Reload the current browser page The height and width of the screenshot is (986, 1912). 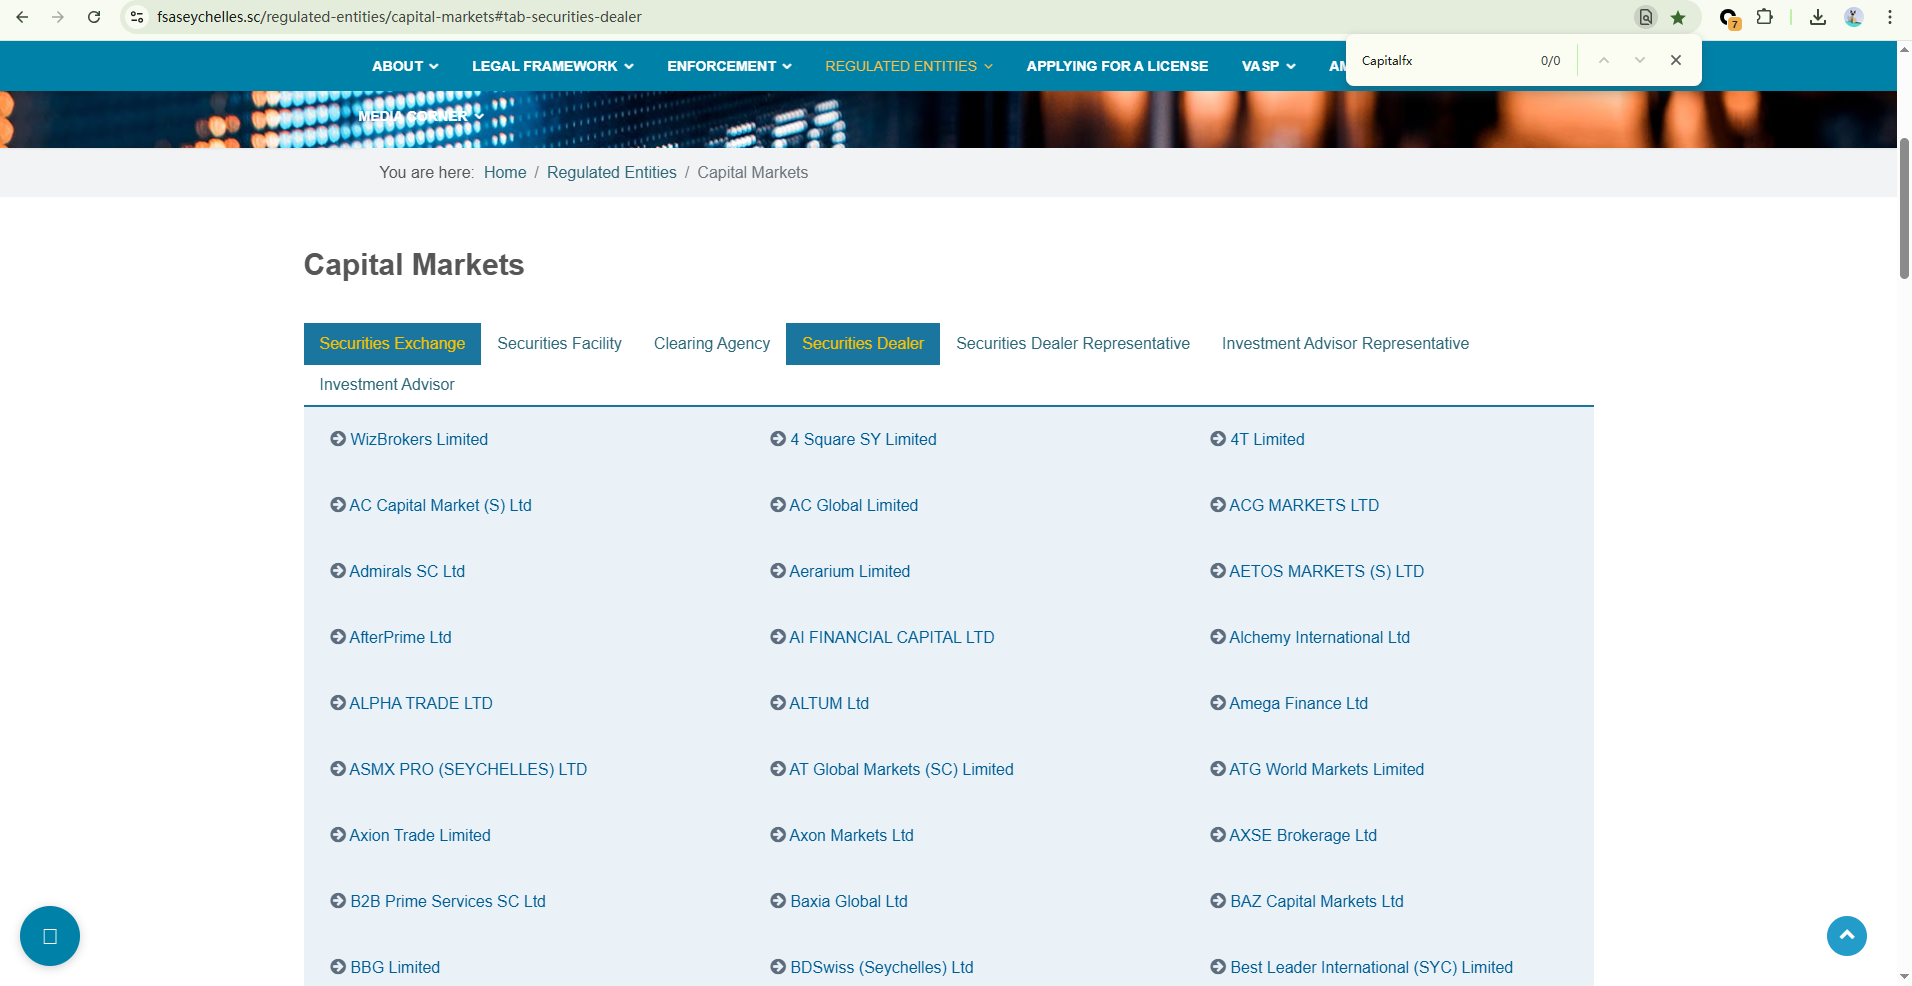point(94,17)
